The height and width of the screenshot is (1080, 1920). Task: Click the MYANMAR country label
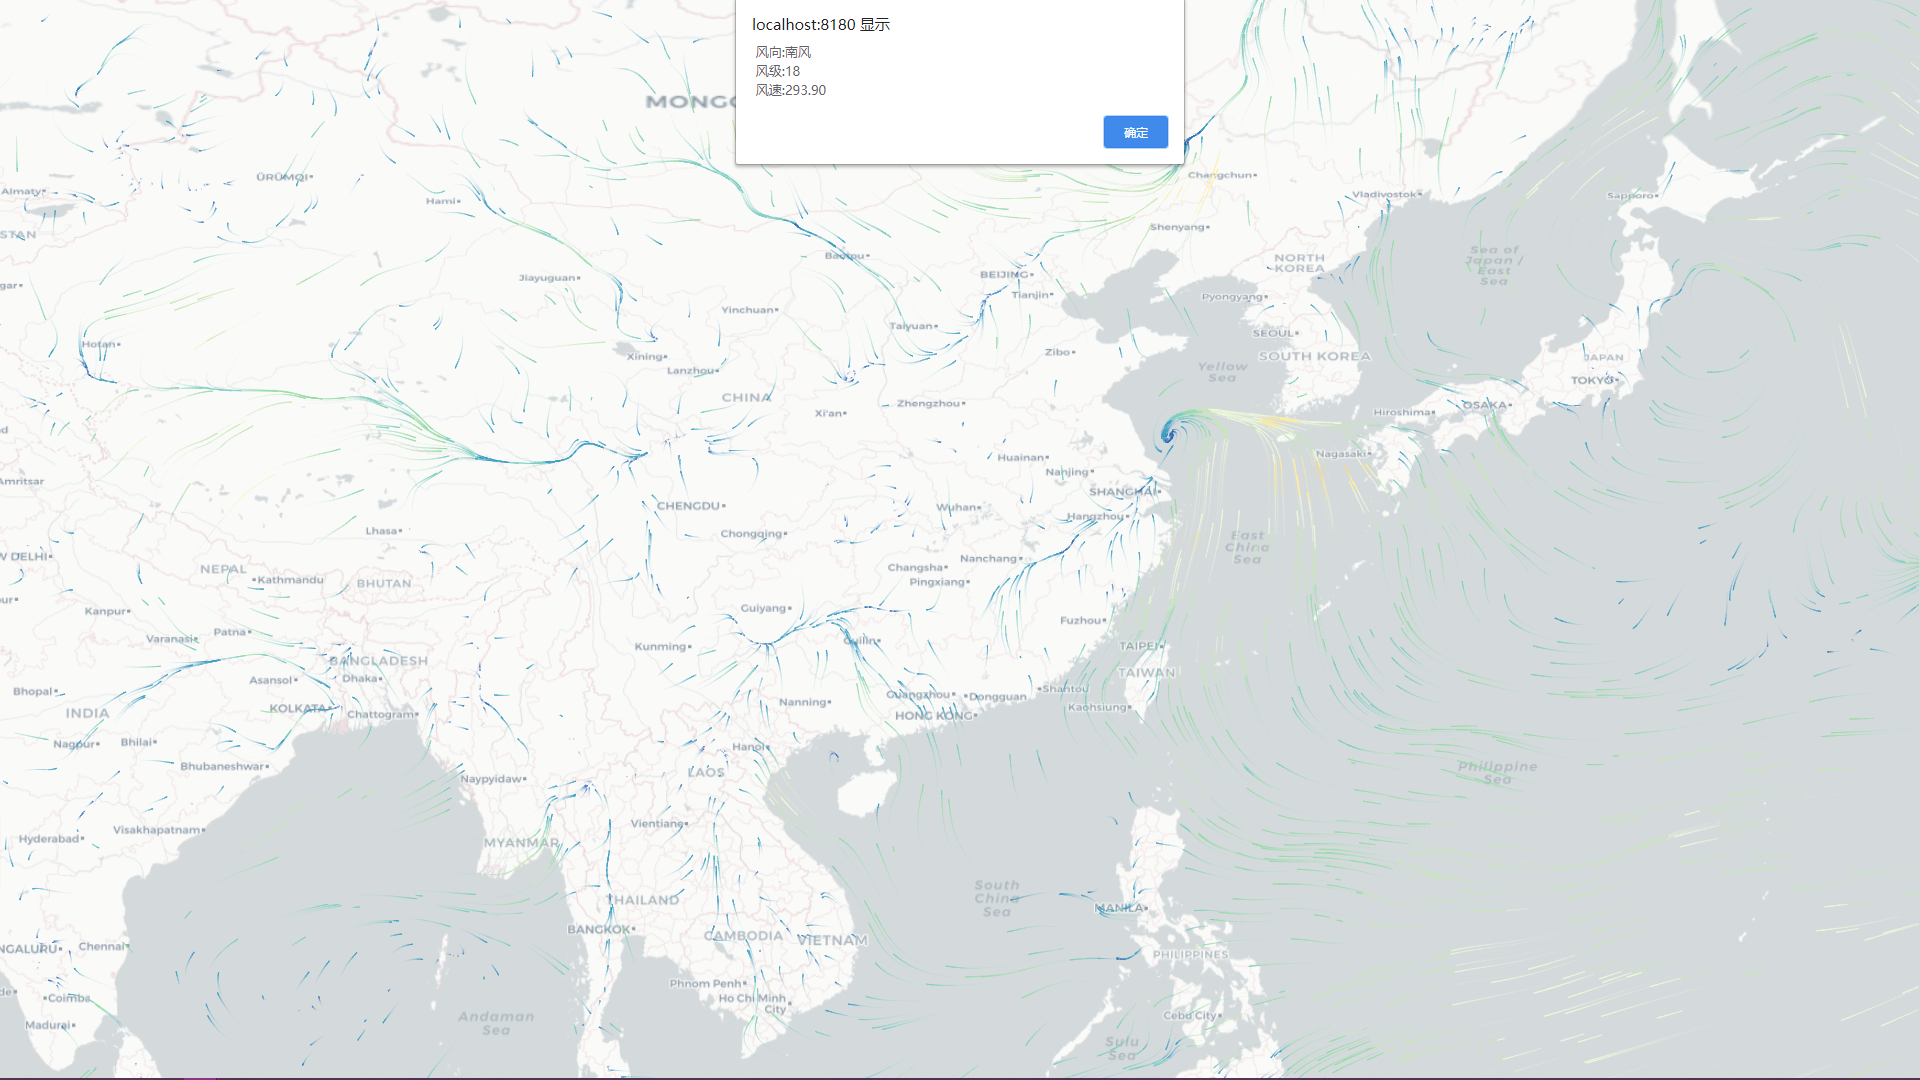pyautogui.click(x=522, y=843)
